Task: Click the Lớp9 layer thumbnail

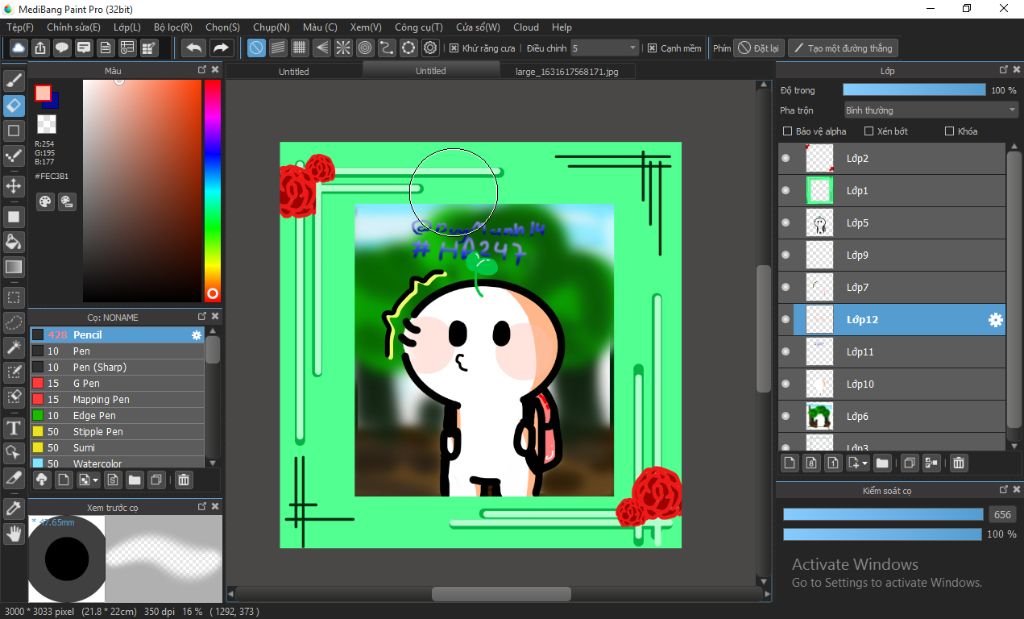Action: pos(820,255)
